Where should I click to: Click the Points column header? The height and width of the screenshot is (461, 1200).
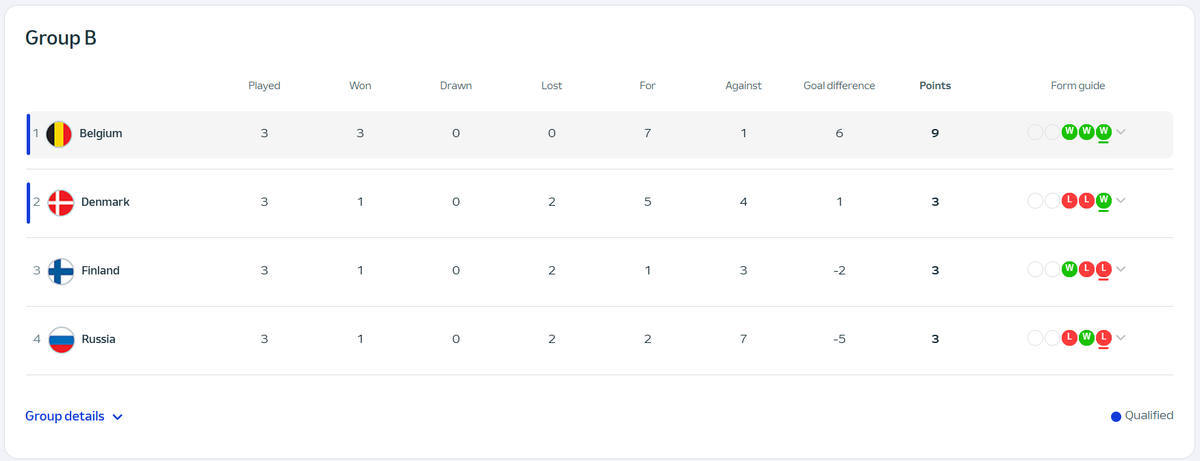click(x=935, y=86)
